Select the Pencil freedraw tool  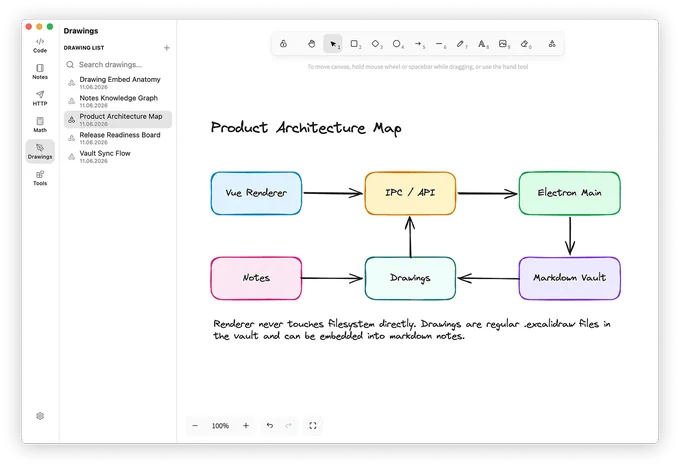pyautogui.click(x=461, y=44)
